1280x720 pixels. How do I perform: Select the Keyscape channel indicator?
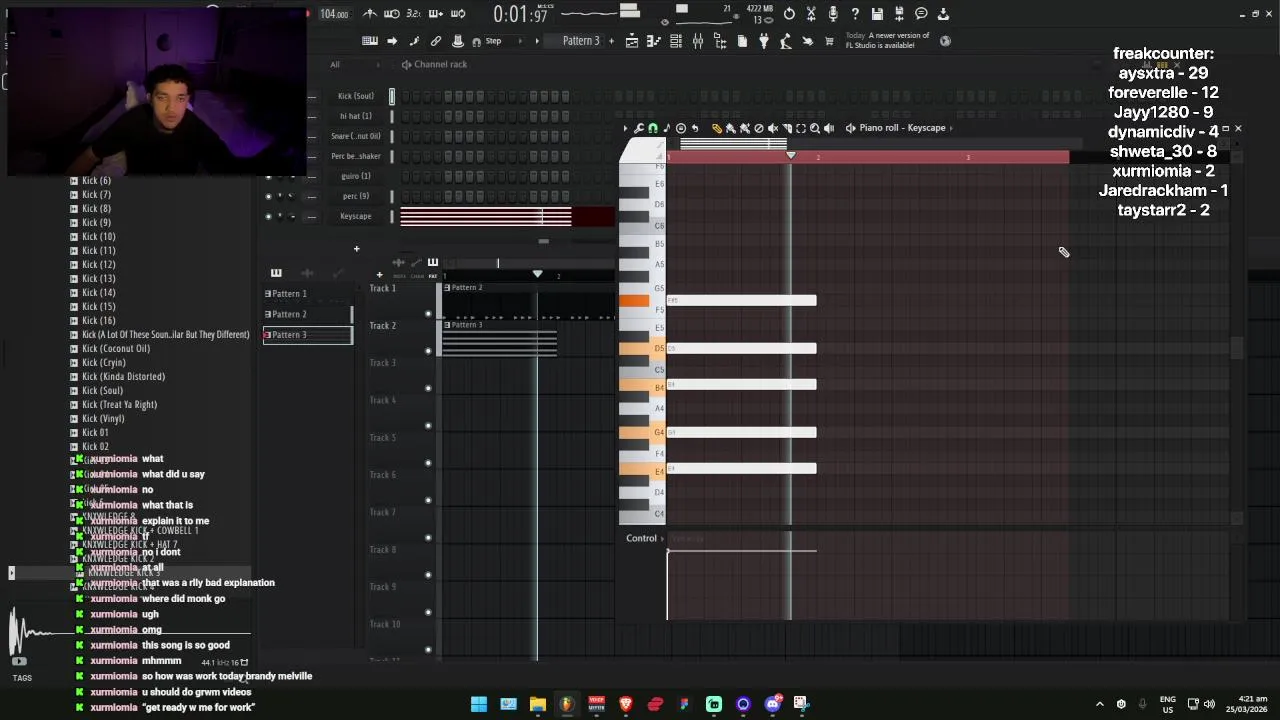392,216
